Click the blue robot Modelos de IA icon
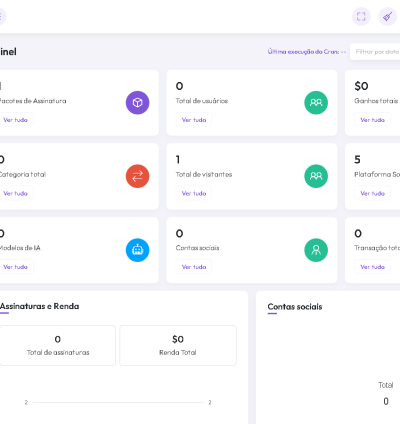Viewport: 400px width, 424px height. click(137, 250)
